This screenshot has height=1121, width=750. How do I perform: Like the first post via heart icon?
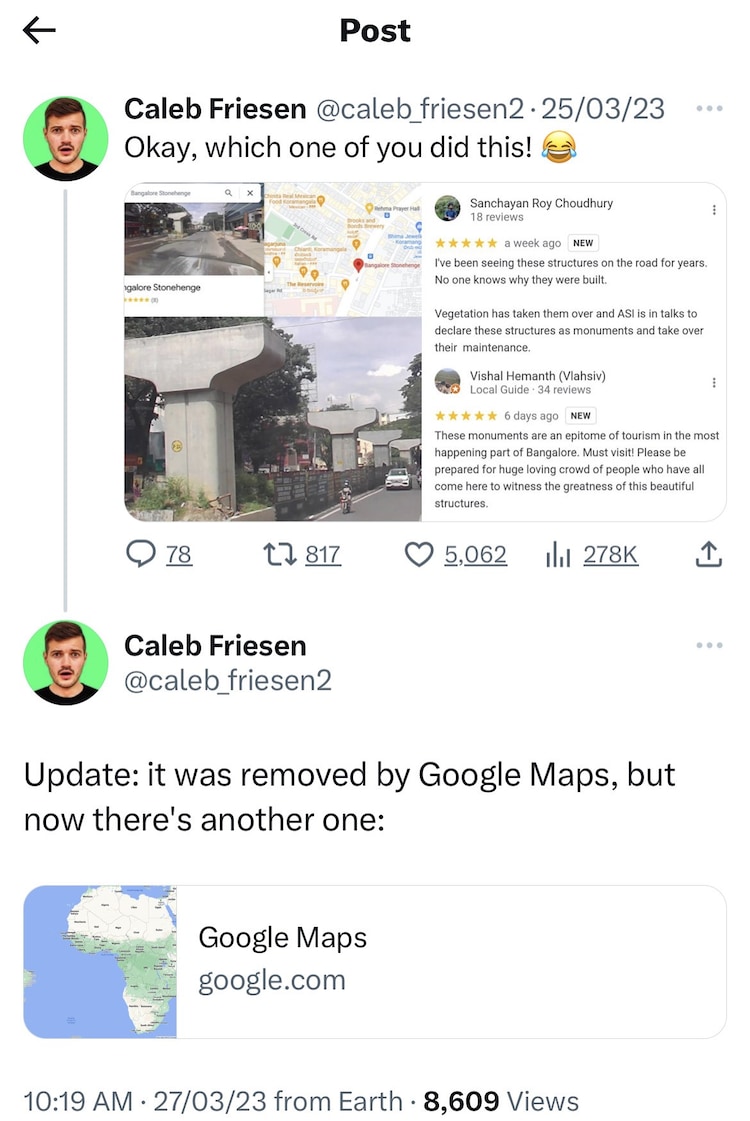coord(418,554)
